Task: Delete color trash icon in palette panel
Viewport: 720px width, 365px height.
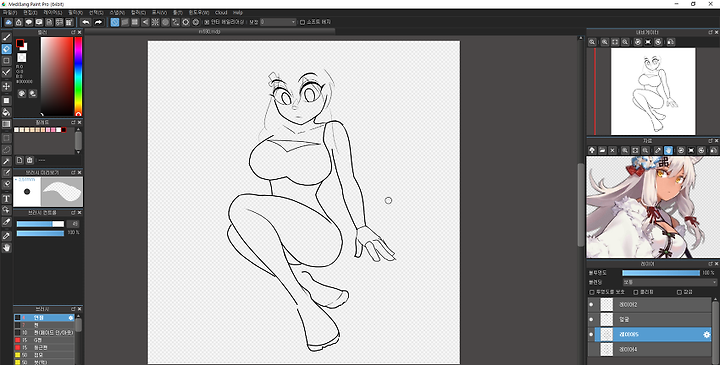Action: coord(29,160)
